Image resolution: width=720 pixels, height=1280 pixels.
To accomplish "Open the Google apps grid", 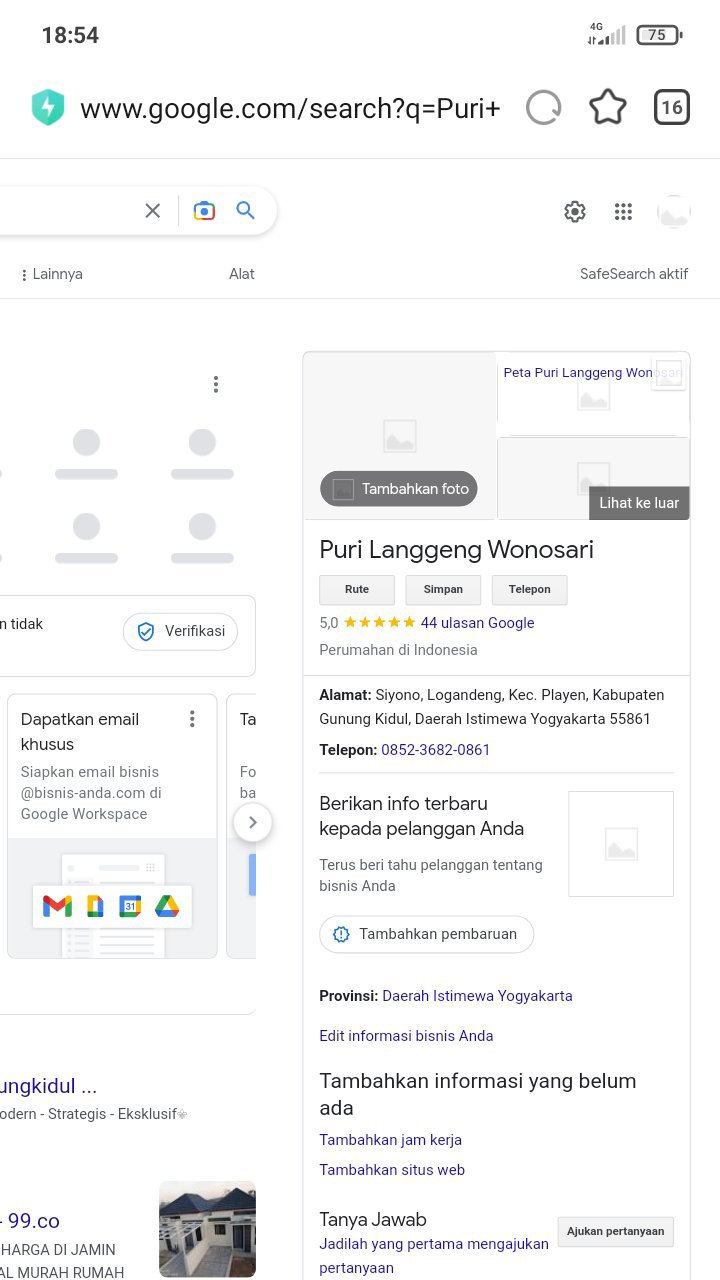I will [x=624, y=211].
